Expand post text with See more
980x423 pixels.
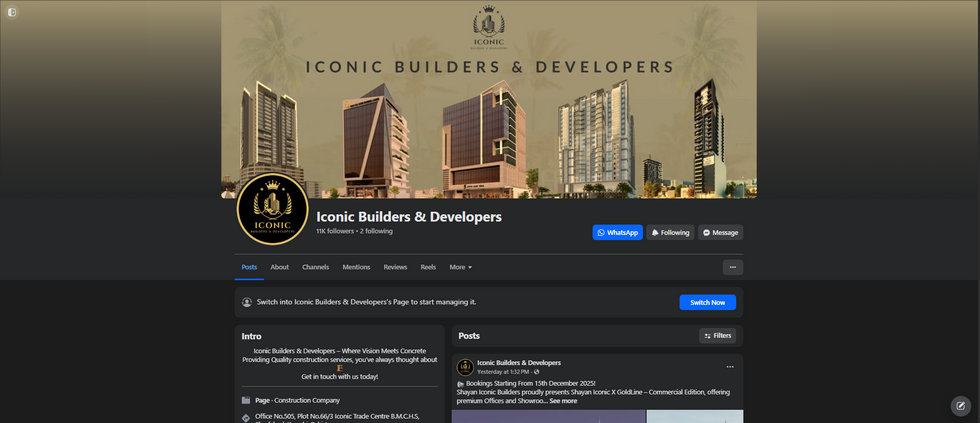coord(563,401)
